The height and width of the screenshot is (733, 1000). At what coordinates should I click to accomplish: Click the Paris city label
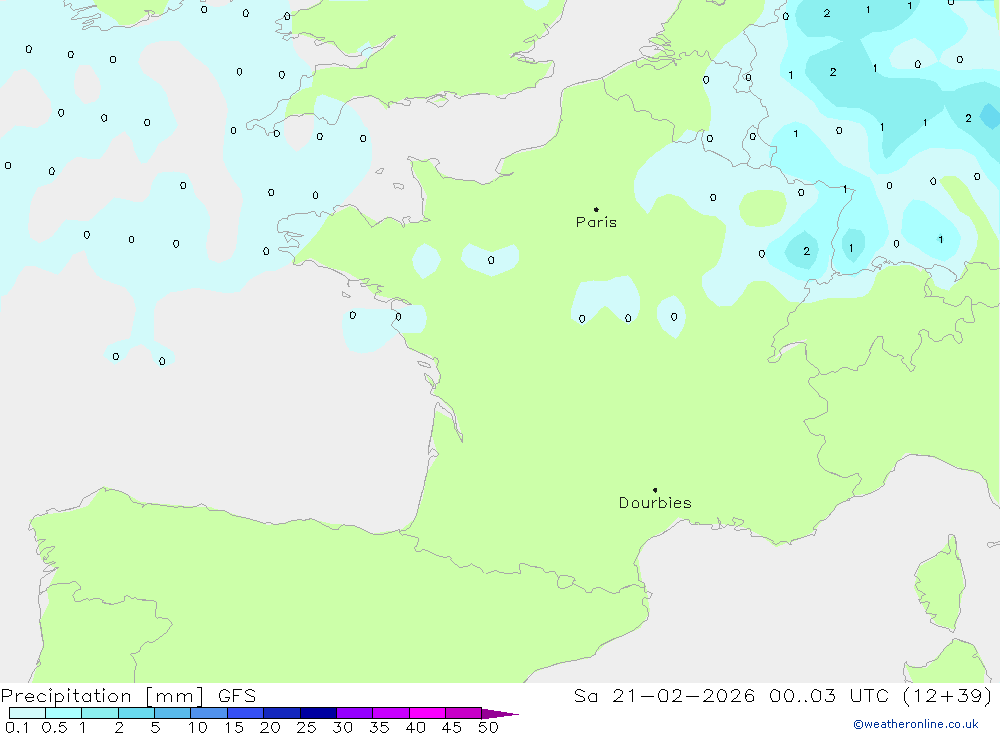(596, 222)
